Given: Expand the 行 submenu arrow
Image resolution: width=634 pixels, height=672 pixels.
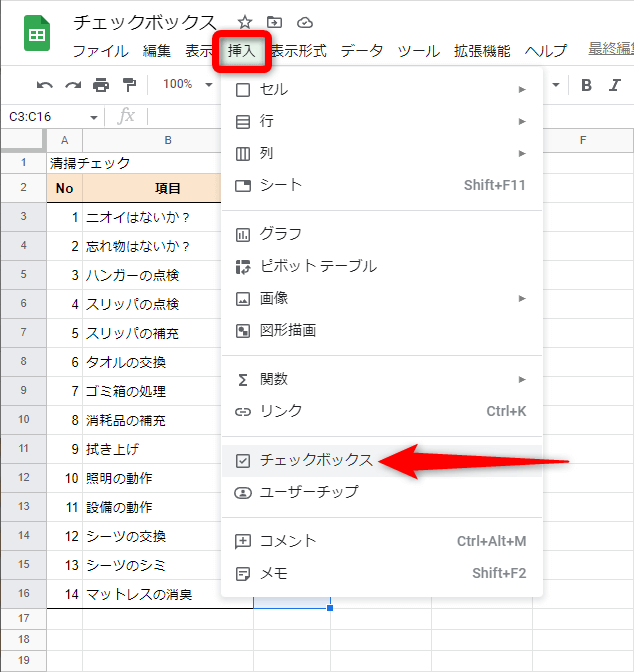Looking at the screenshot, I should 522,122.
